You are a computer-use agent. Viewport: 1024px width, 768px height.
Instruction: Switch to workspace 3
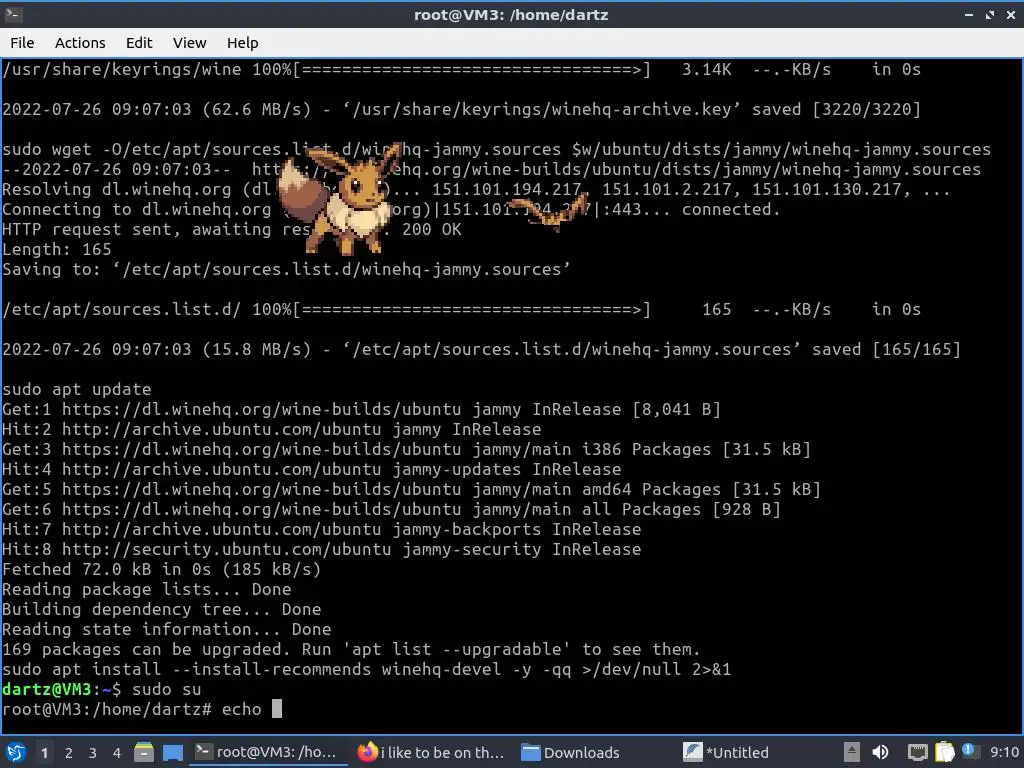[93, 753]
